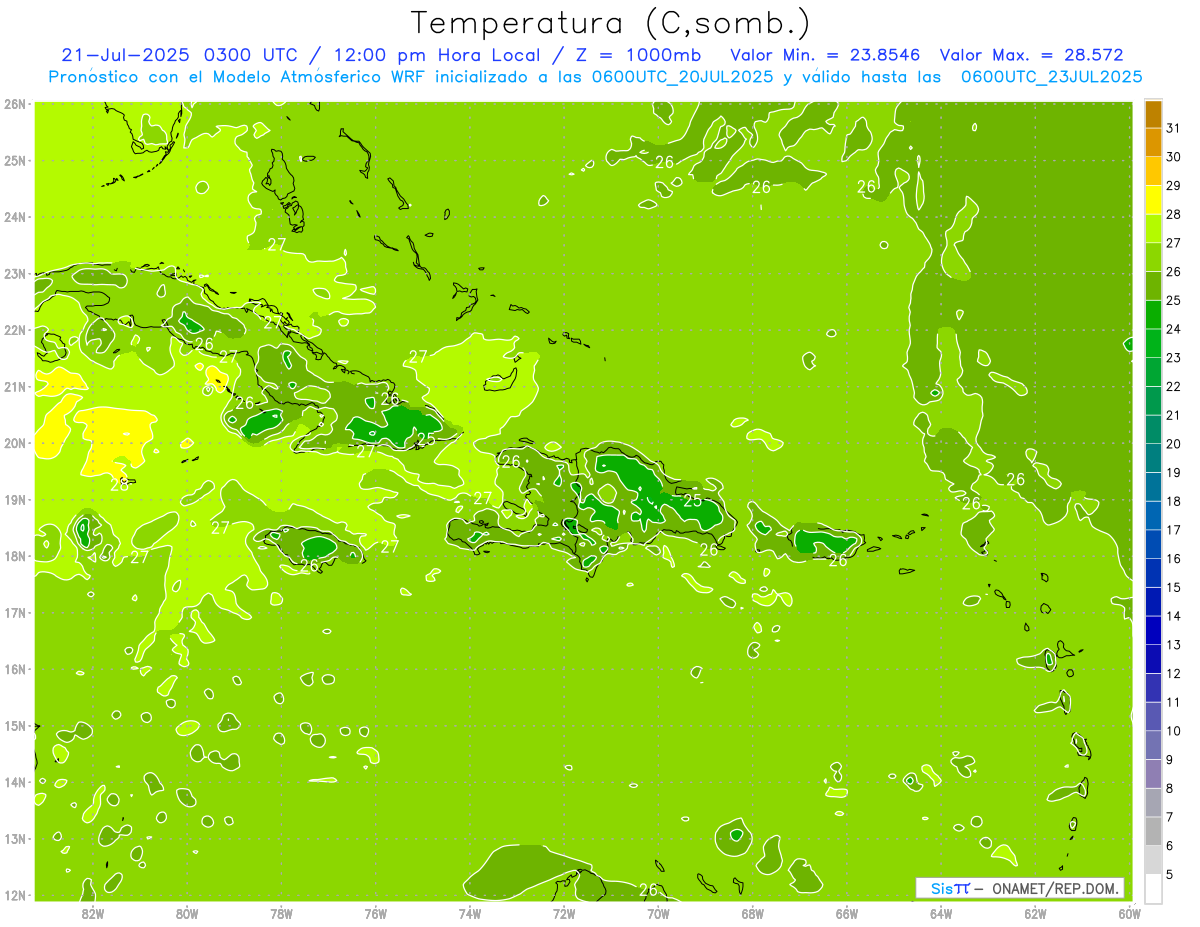The image size is (1200, 927).
Task: Click the '17N' latitude axis label
Action: tap(15, 612)
